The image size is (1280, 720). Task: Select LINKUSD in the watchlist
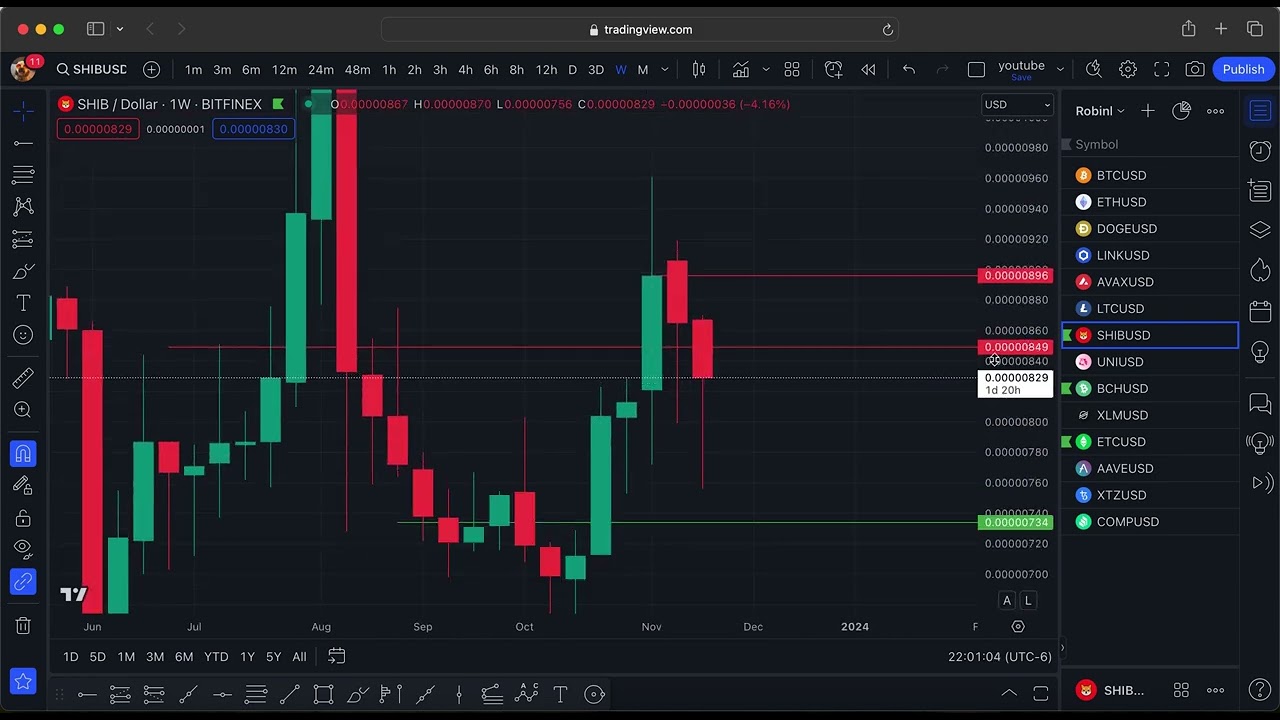point(1150,255)
